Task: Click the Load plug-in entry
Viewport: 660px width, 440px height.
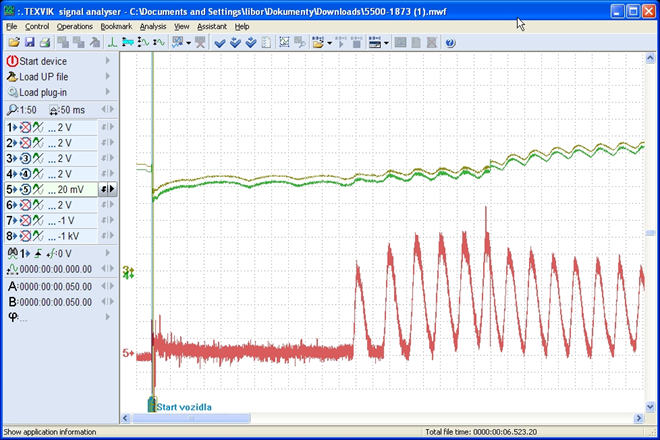Action: tap(43, 92)
